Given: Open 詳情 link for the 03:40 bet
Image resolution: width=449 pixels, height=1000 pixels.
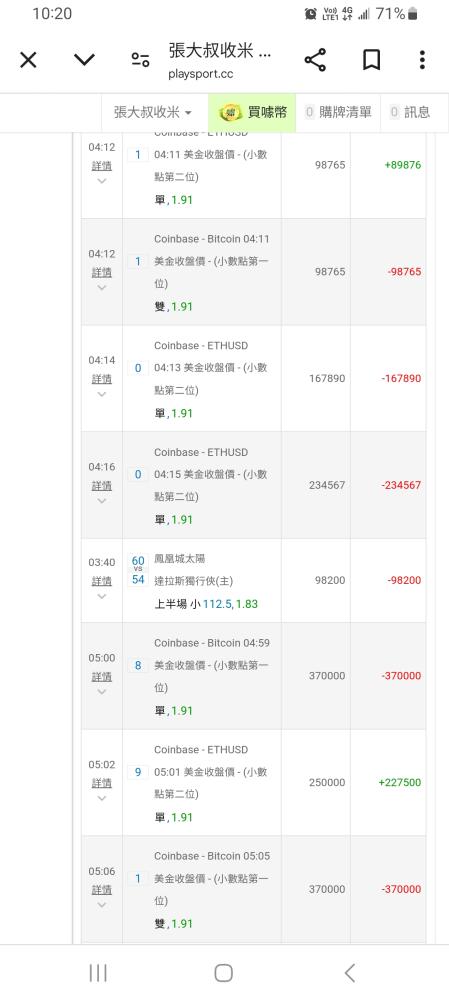Looking at the screenshot, I should click(101, 581).
